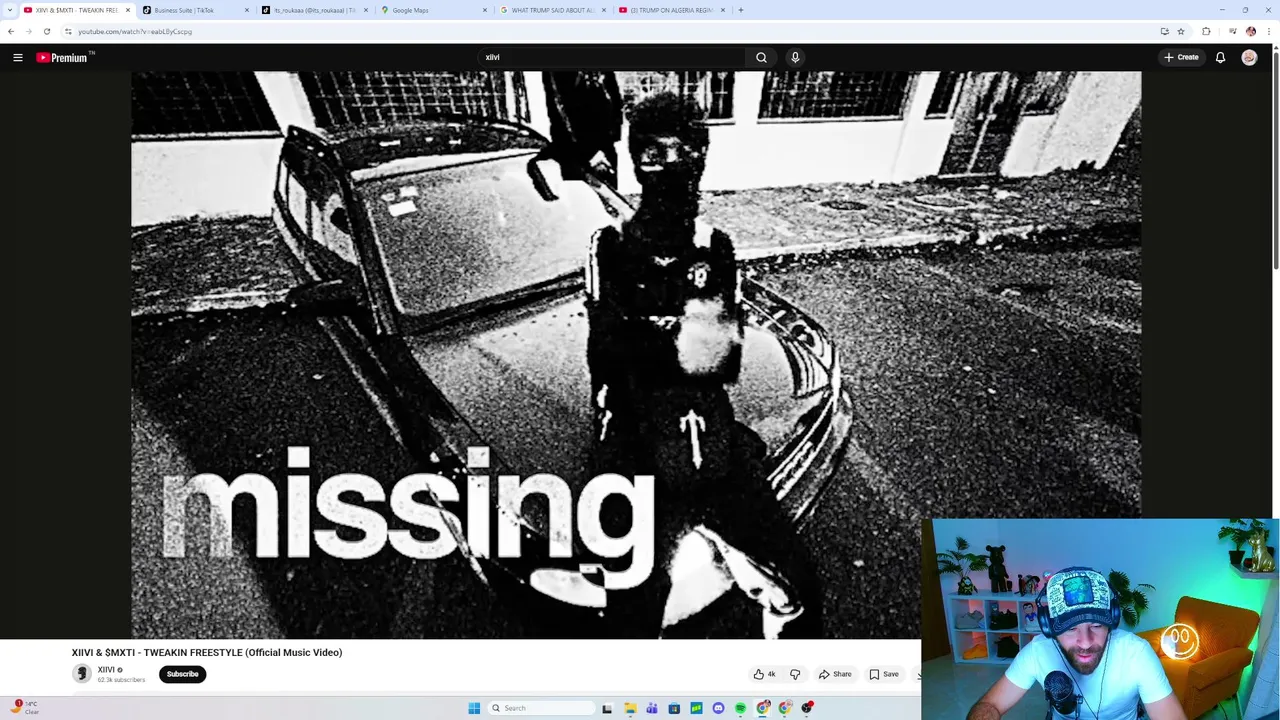
Task: Open File Explorer from taskbar
Action: point(630,708)
